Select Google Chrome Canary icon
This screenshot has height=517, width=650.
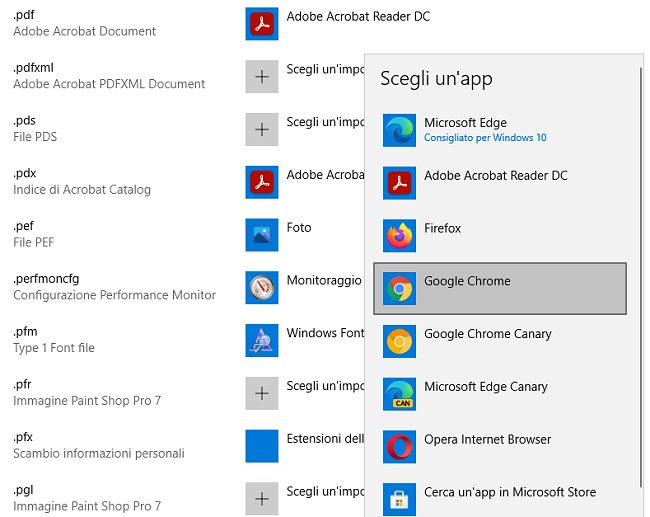click(x=399, y=341)
